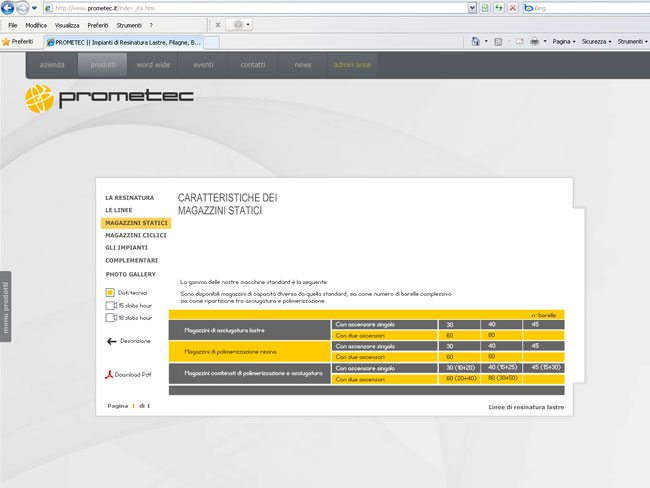Open the word wide navigation item
The image size is (650, 488).
pyautogui.click(x=153, y=65)
